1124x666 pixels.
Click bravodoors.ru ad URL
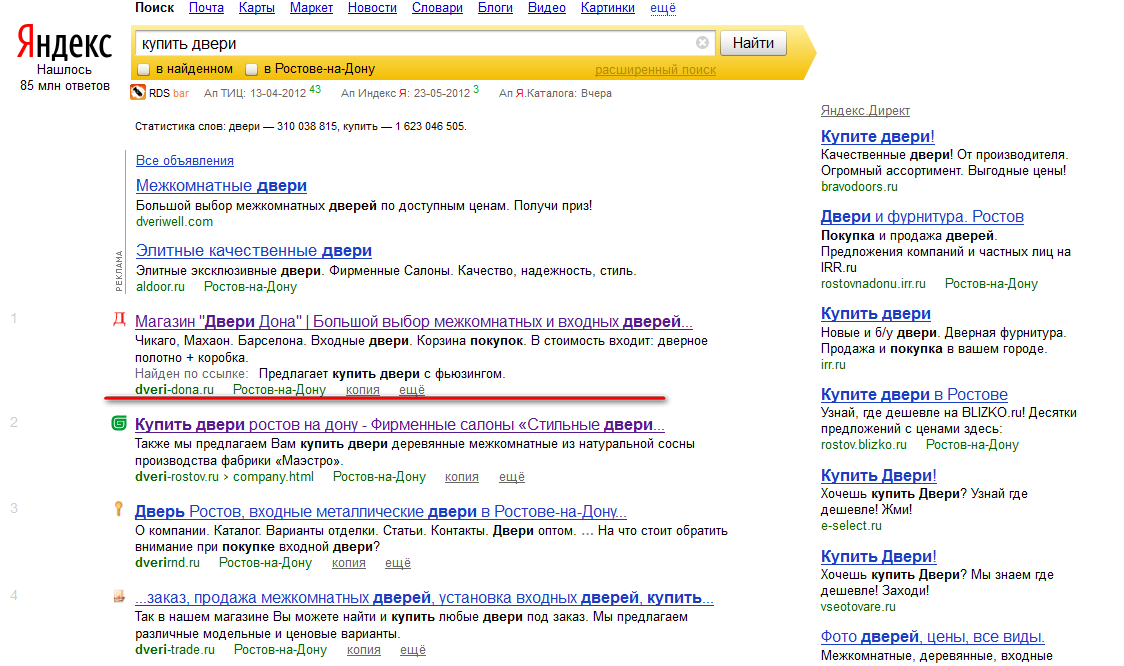coord(859,186)
